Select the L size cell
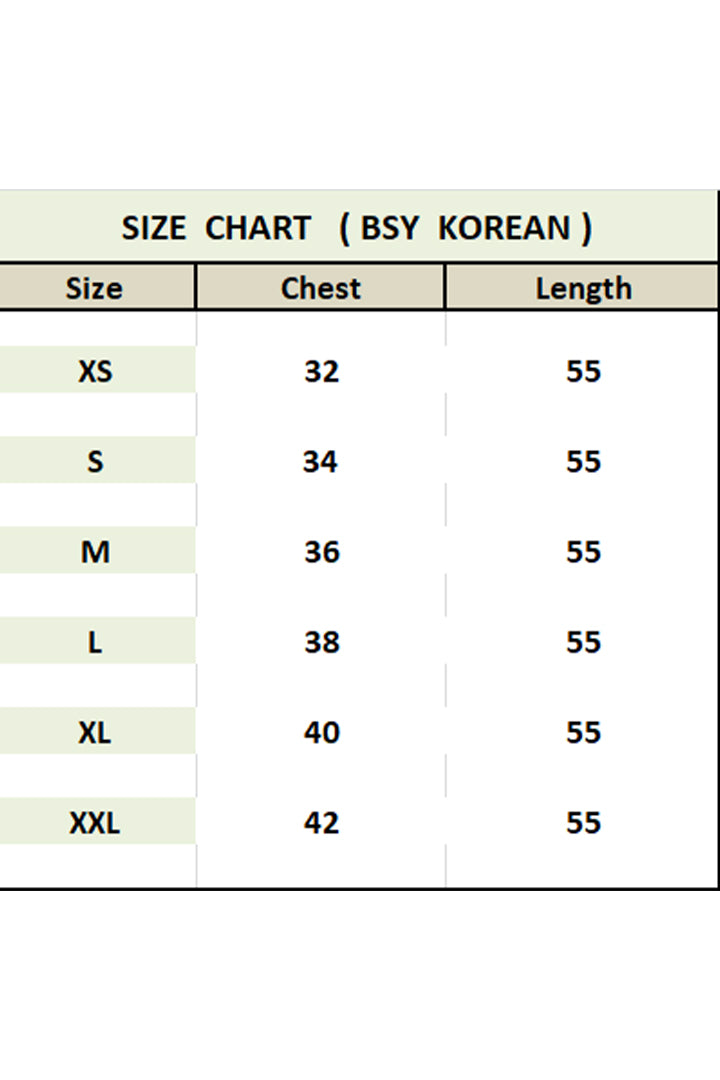 [95, 641]
